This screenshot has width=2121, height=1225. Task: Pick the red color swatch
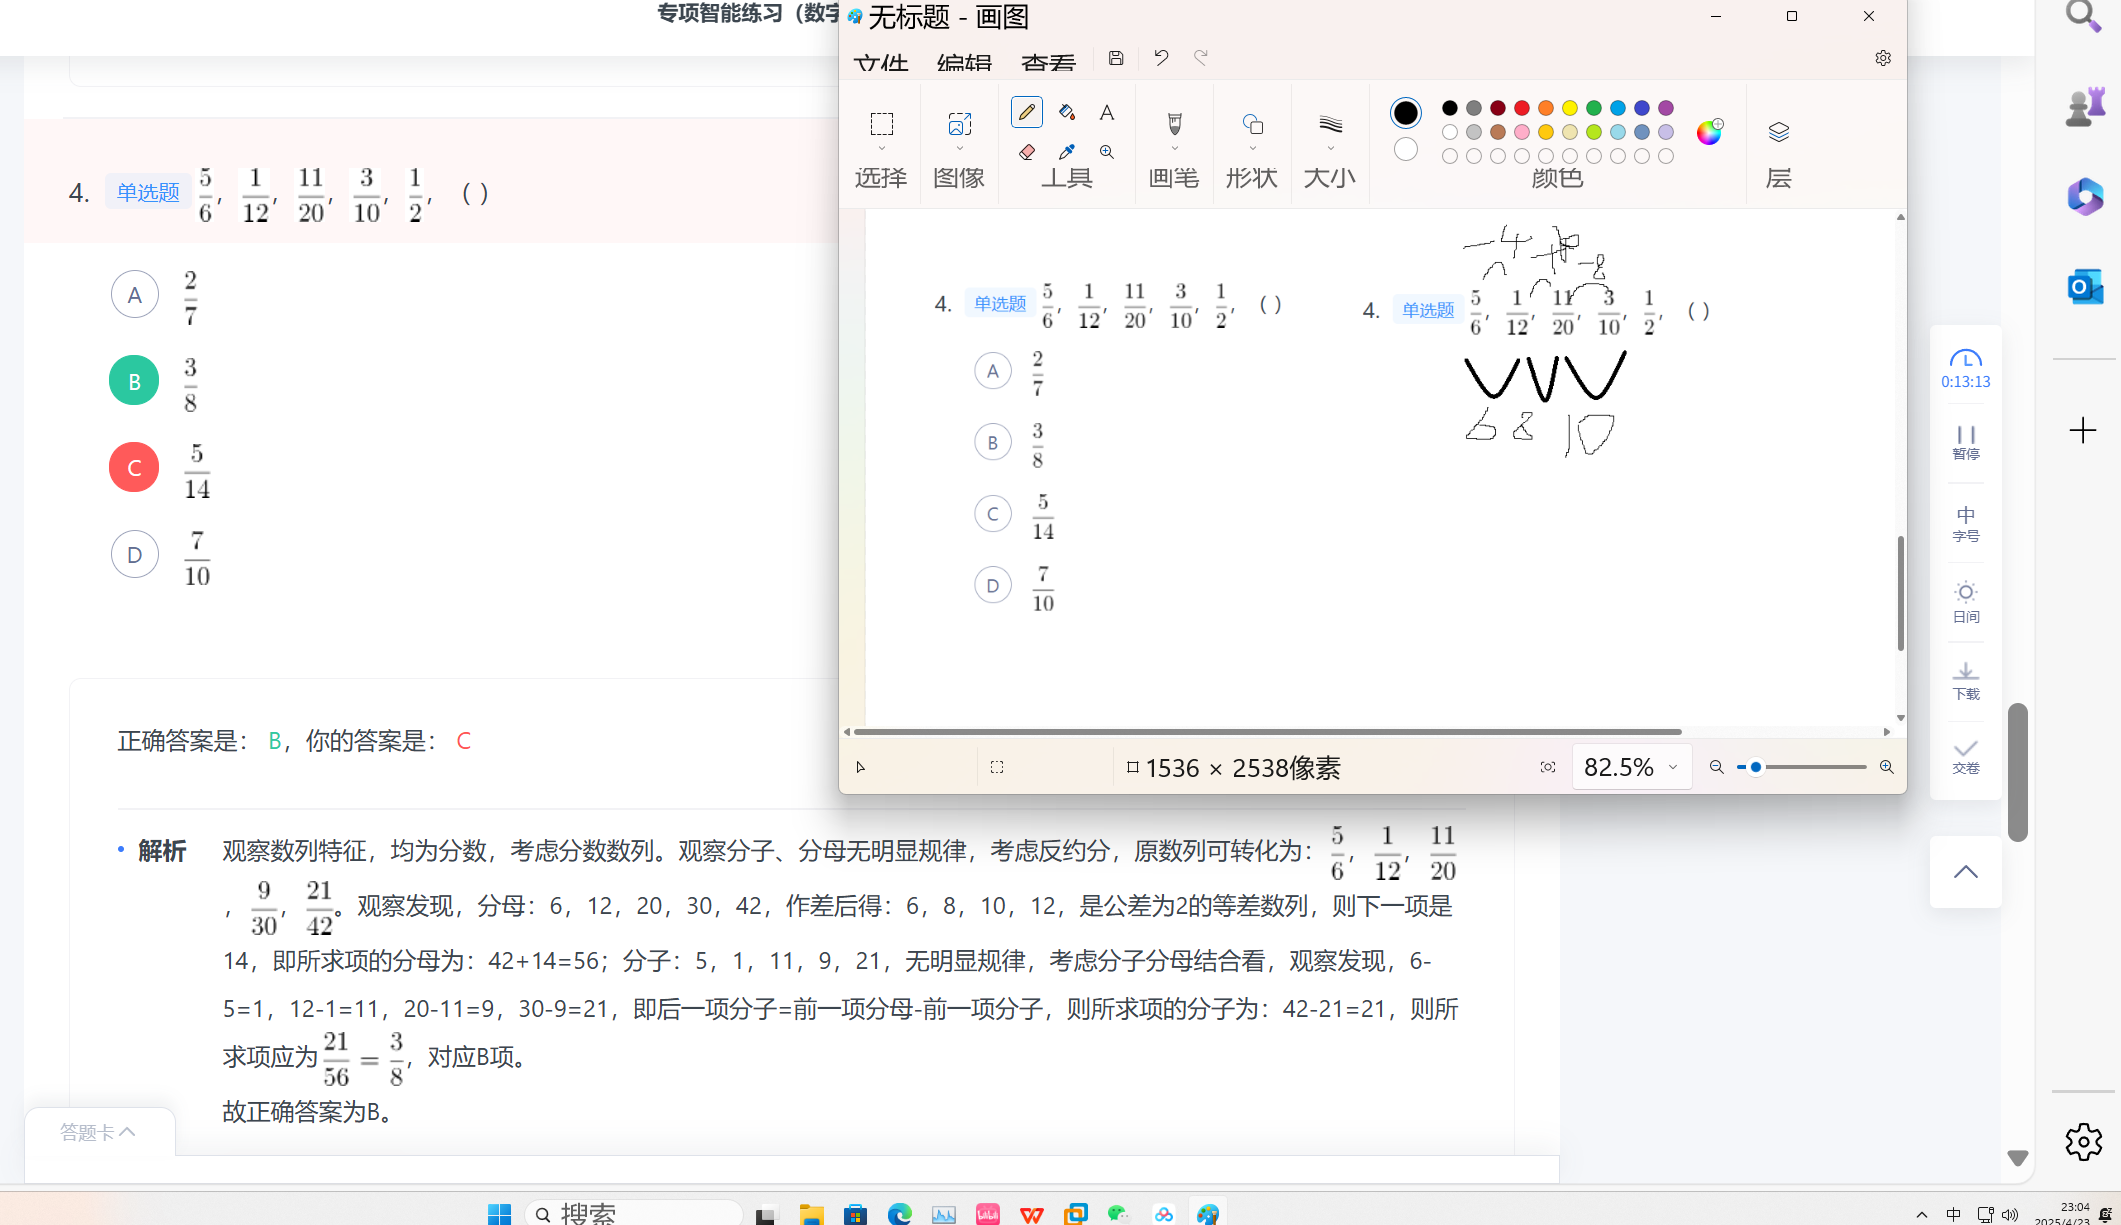pyautogui.click(x=1521, y=108)
